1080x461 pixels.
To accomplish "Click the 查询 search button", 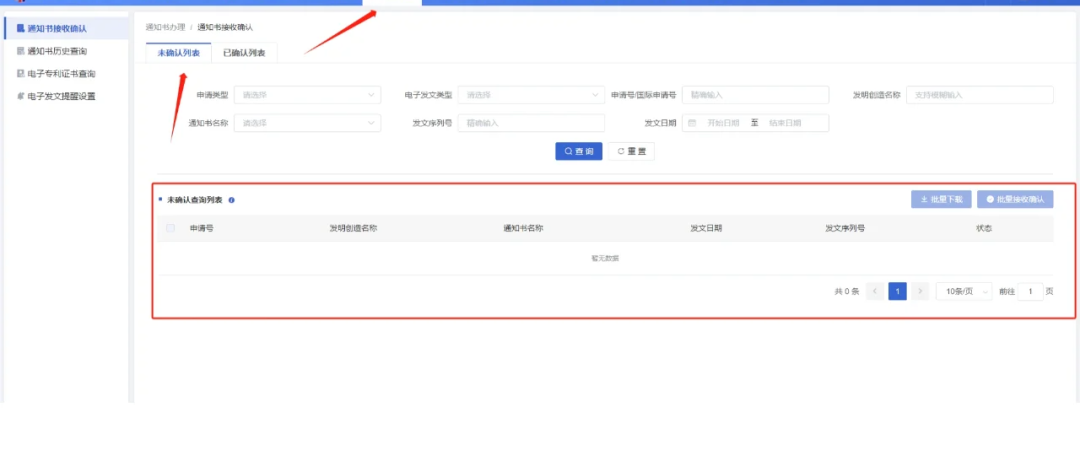I will [x=579, y=152].
